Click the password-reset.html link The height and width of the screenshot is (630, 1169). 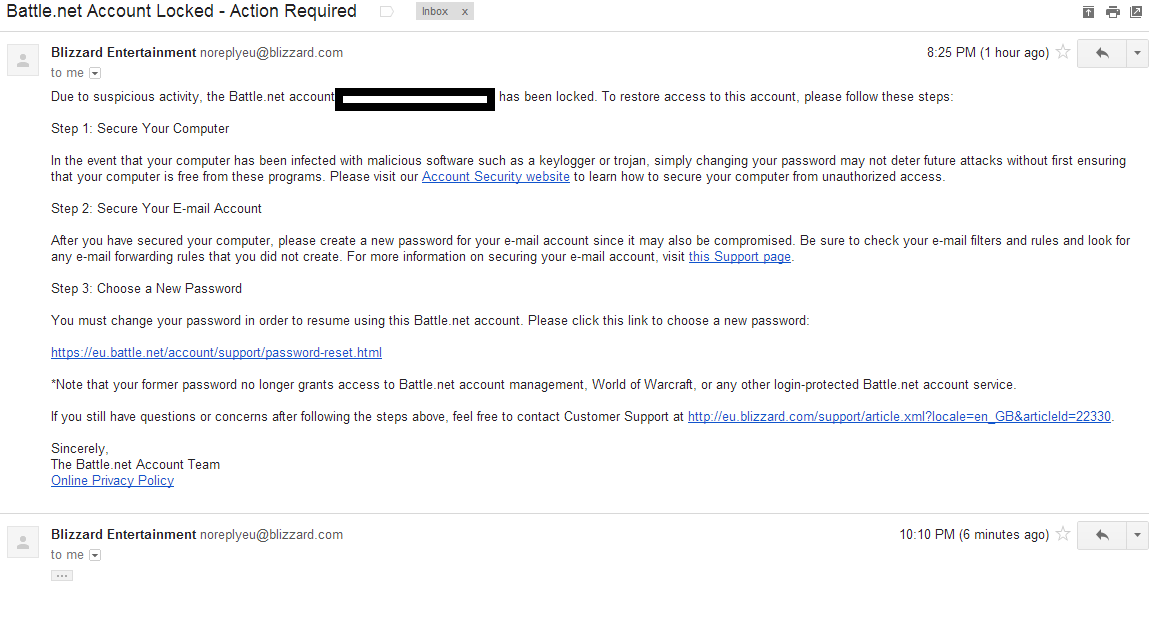click(x=216, y=353)
